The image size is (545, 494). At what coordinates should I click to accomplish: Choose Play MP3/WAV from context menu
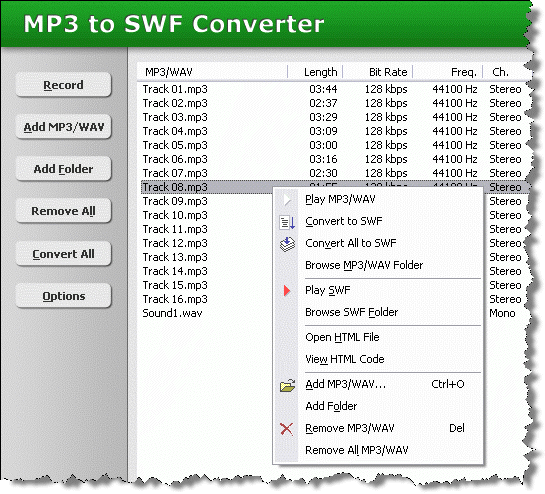click(x=378, y=200)
